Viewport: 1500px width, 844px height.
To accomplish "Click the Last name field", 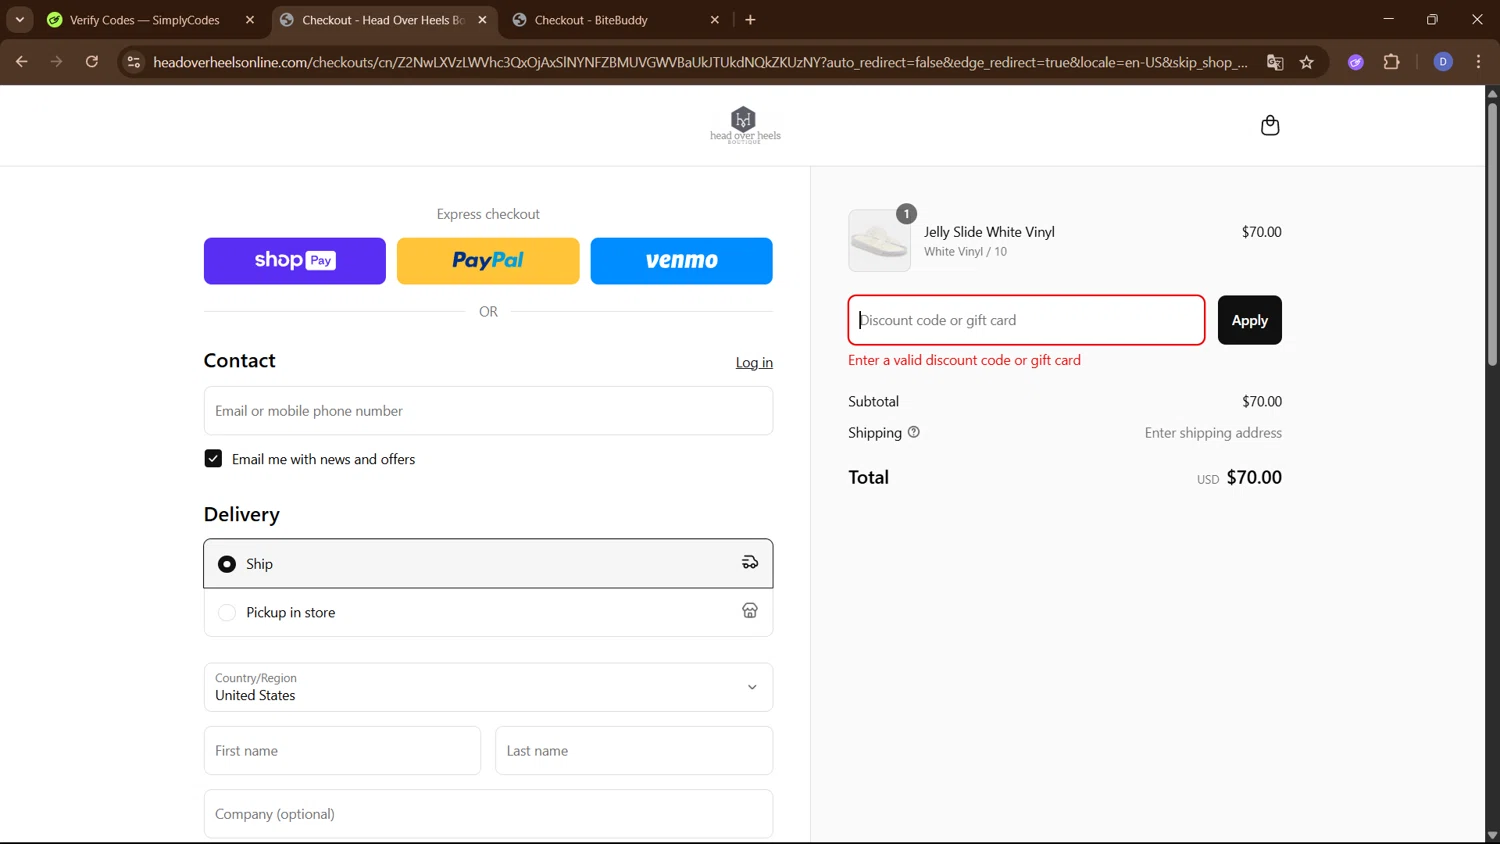I will point(634,750).
